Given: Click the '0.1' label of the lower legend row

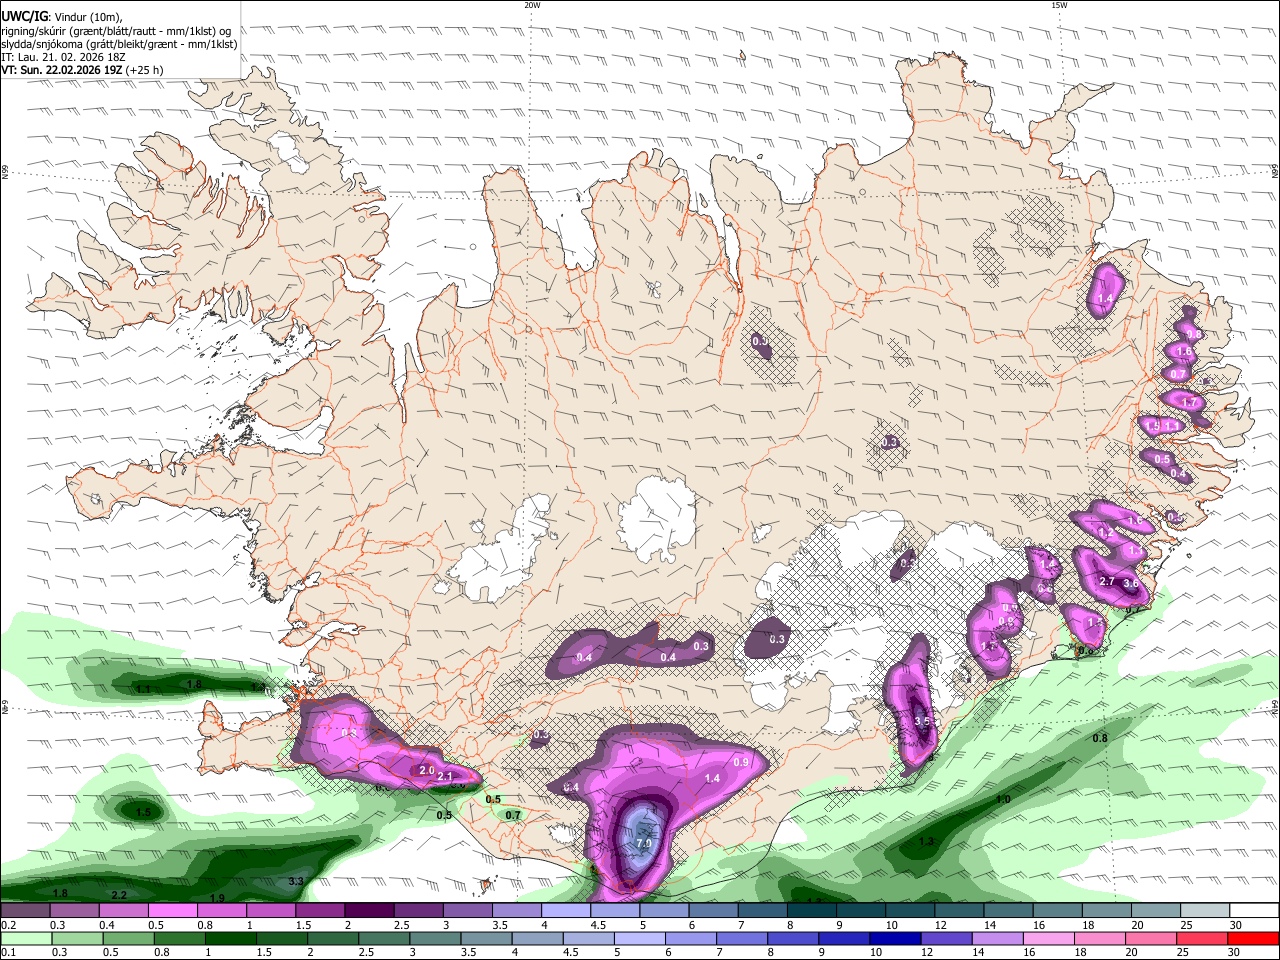Looking at the screenshot, I should click(8, 953).
